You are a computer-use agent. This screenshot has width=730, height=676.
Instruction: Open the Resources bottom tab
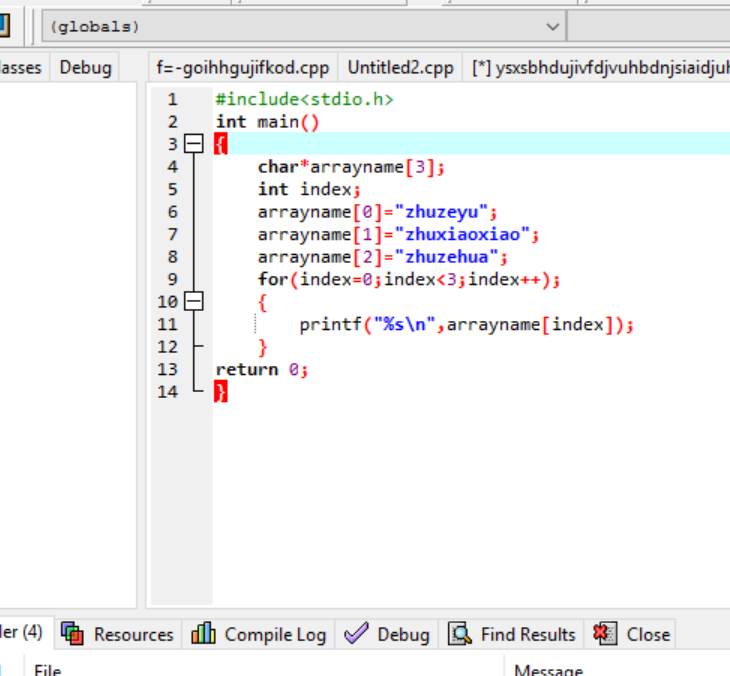118,634
